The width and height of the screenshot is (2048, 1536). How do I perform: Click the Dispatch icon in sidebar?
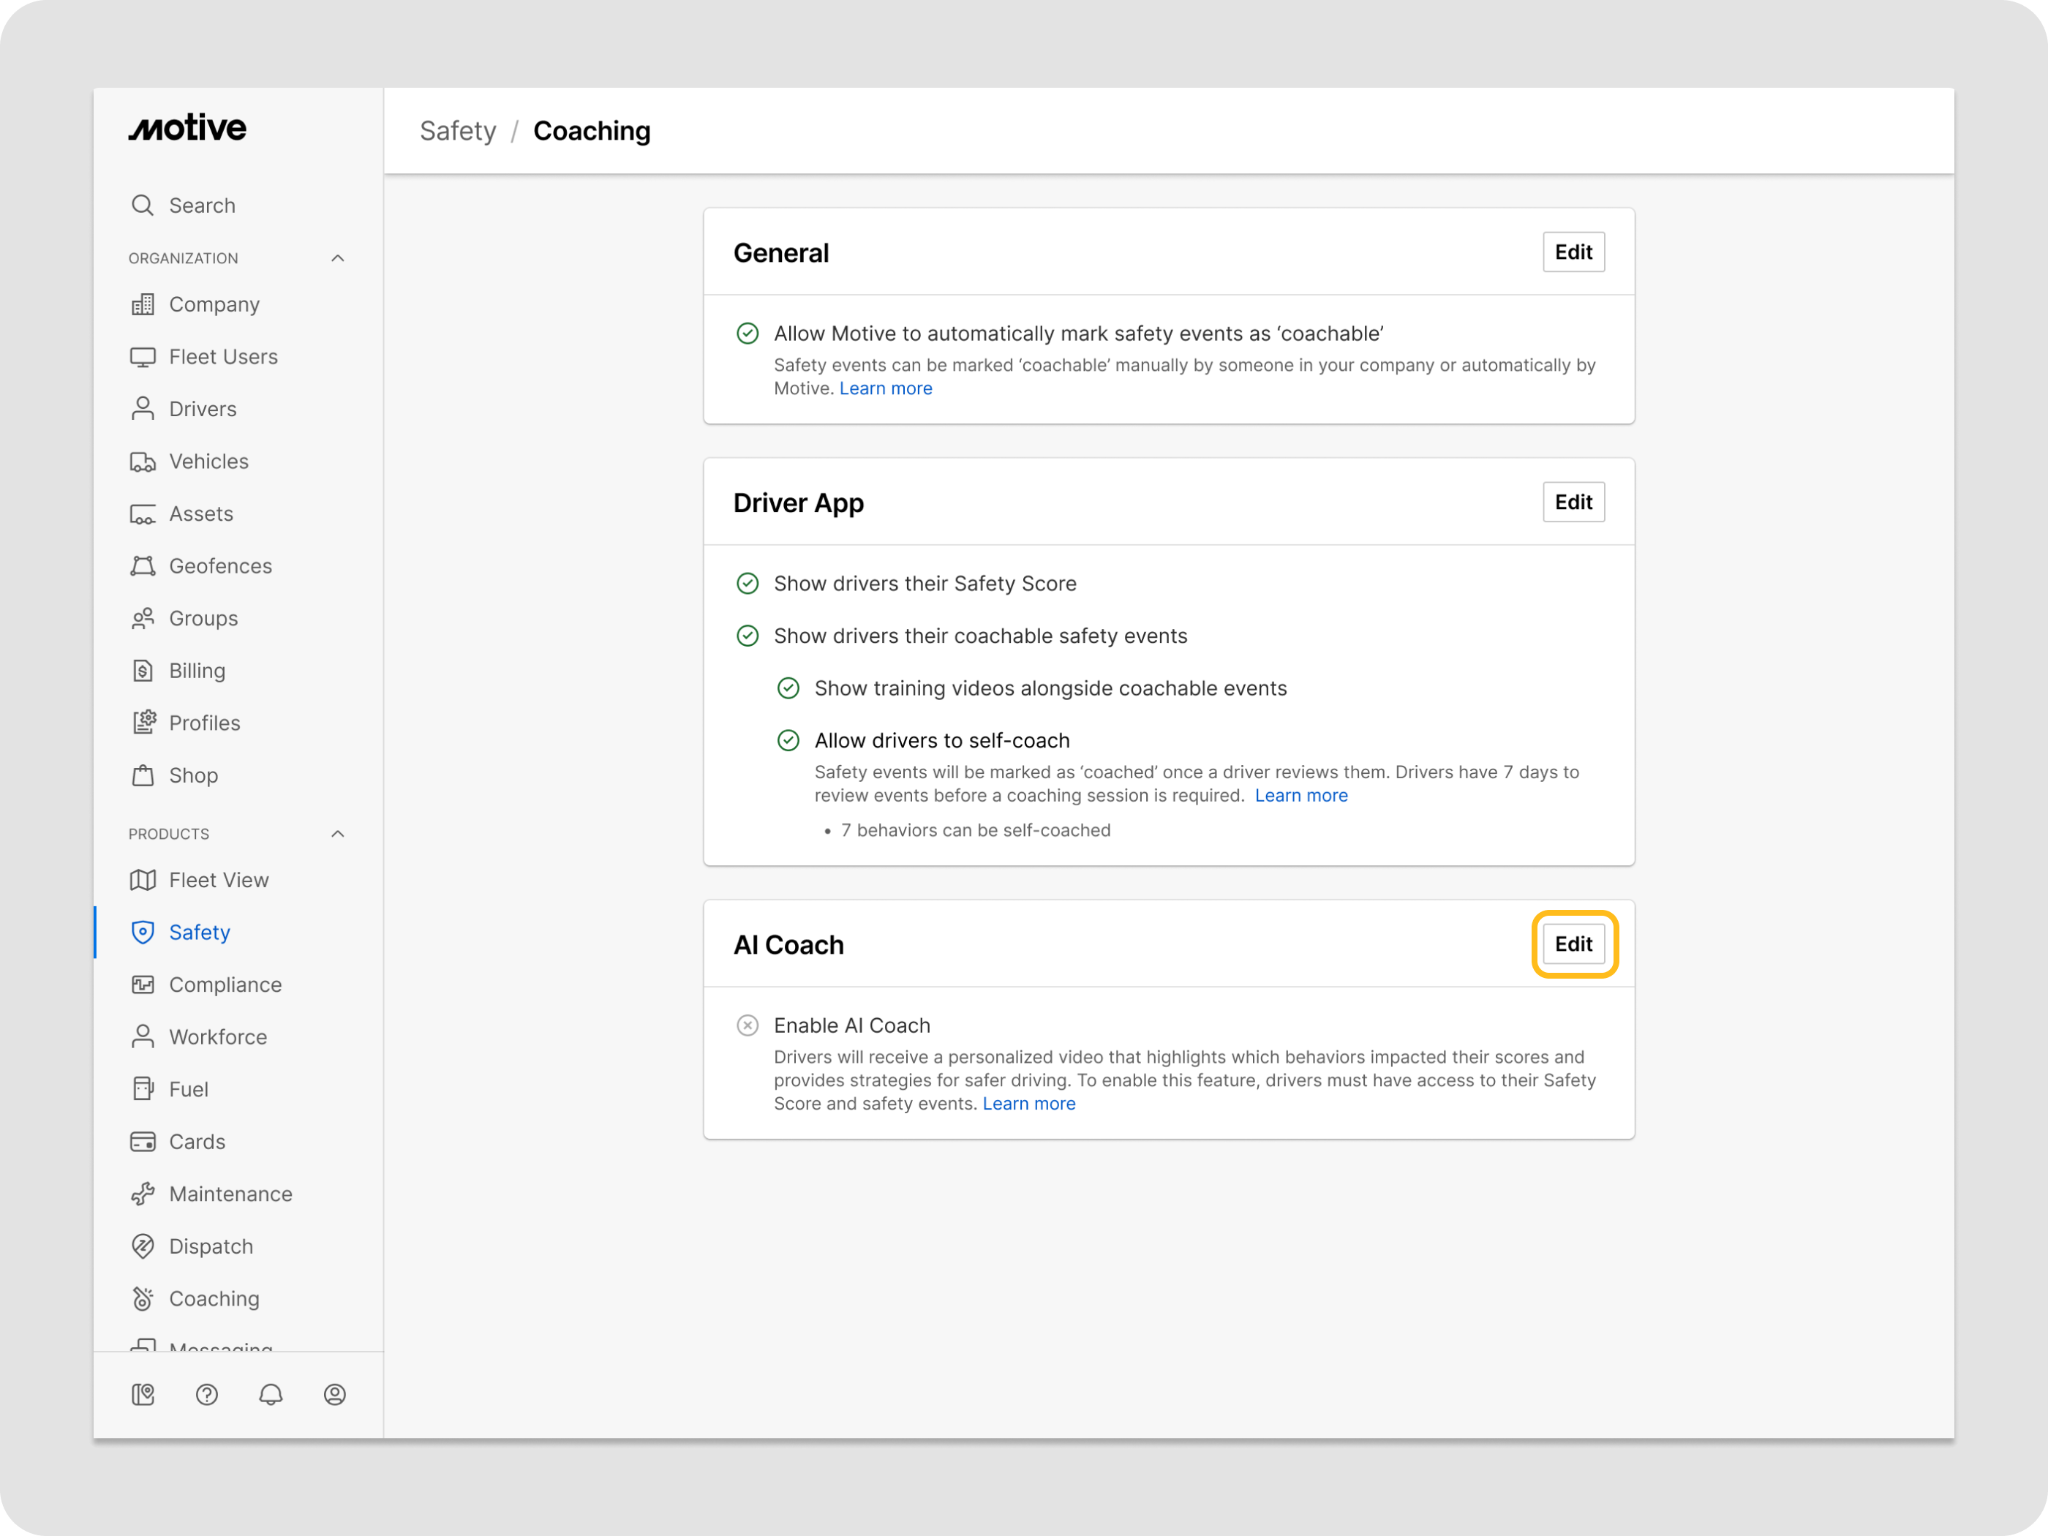tap(143, 1246)
